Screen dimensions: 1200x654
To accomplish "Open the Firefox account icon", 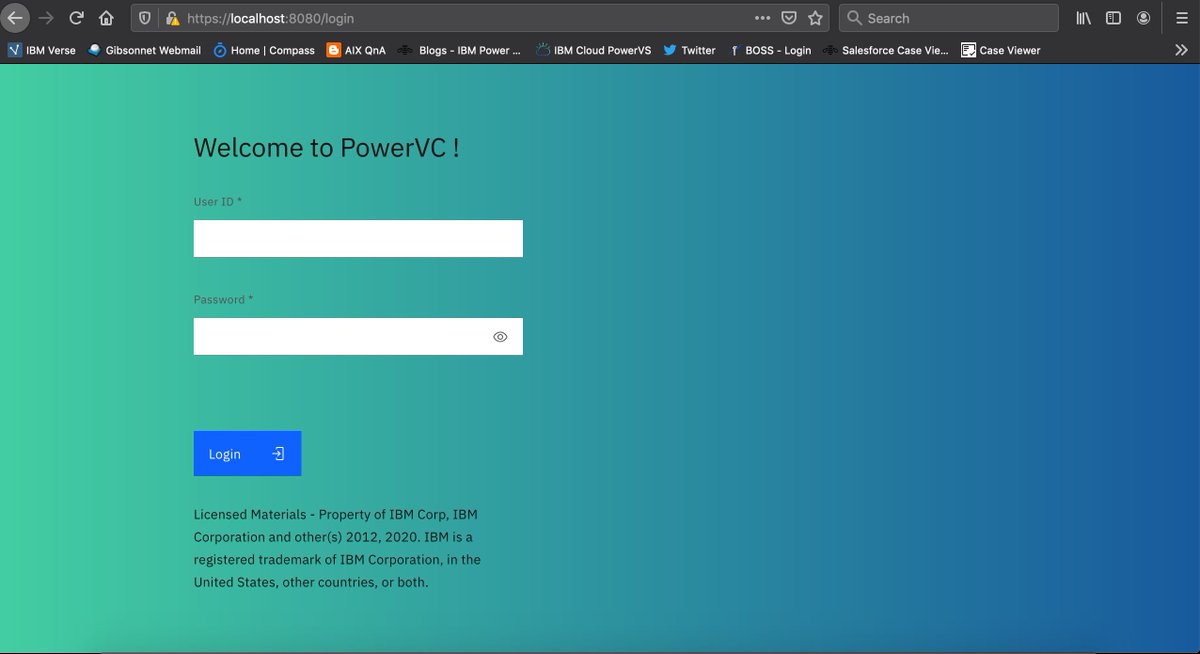I will [x=1143, y=18].
